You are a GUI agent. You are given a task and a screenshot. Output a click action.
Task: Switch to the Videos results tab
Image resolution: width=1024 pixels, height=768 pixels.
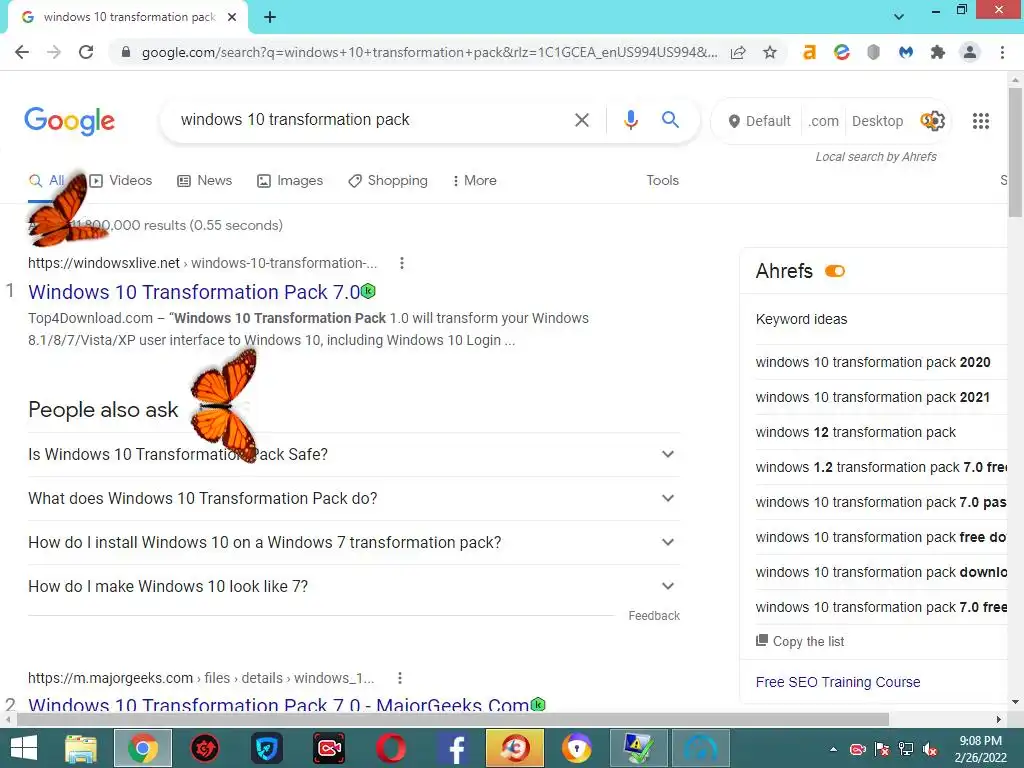(121, 181)
